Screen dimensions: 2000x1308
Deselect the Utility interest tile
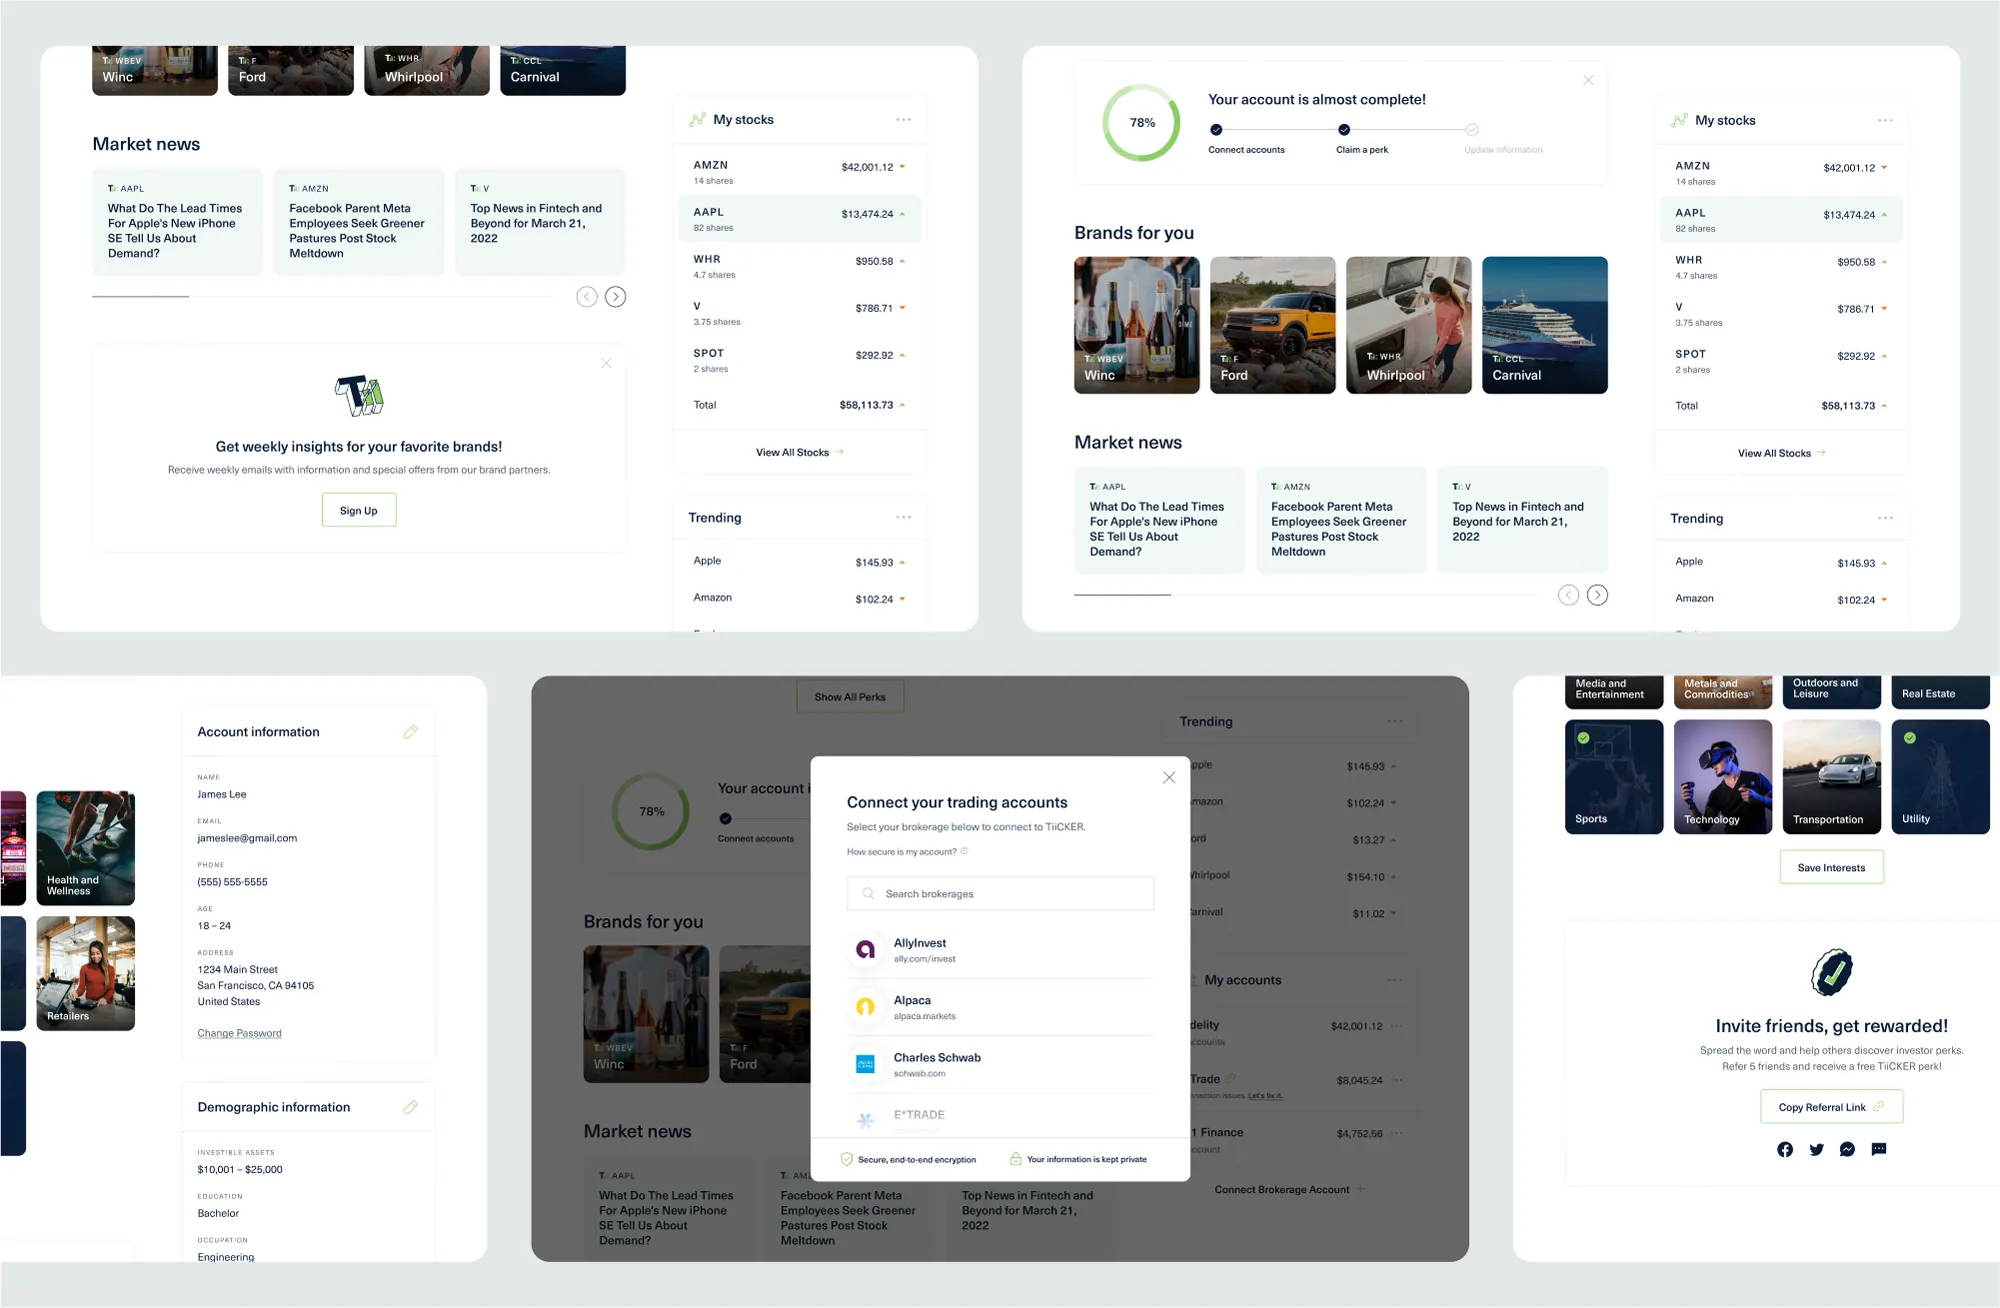coord(1939,777)
